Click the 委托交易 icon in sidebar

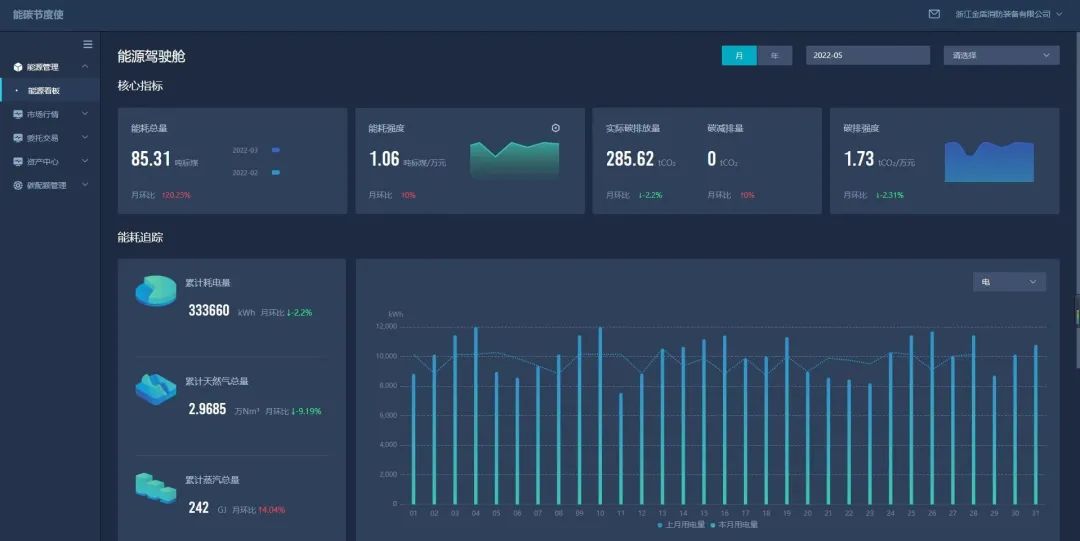18,138
